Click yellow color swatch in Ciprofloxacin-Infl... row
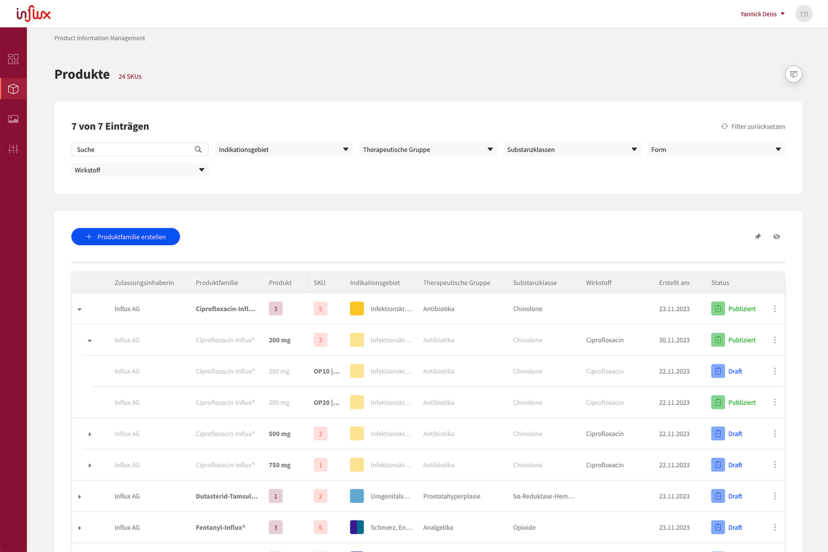 tap(357, 308)
